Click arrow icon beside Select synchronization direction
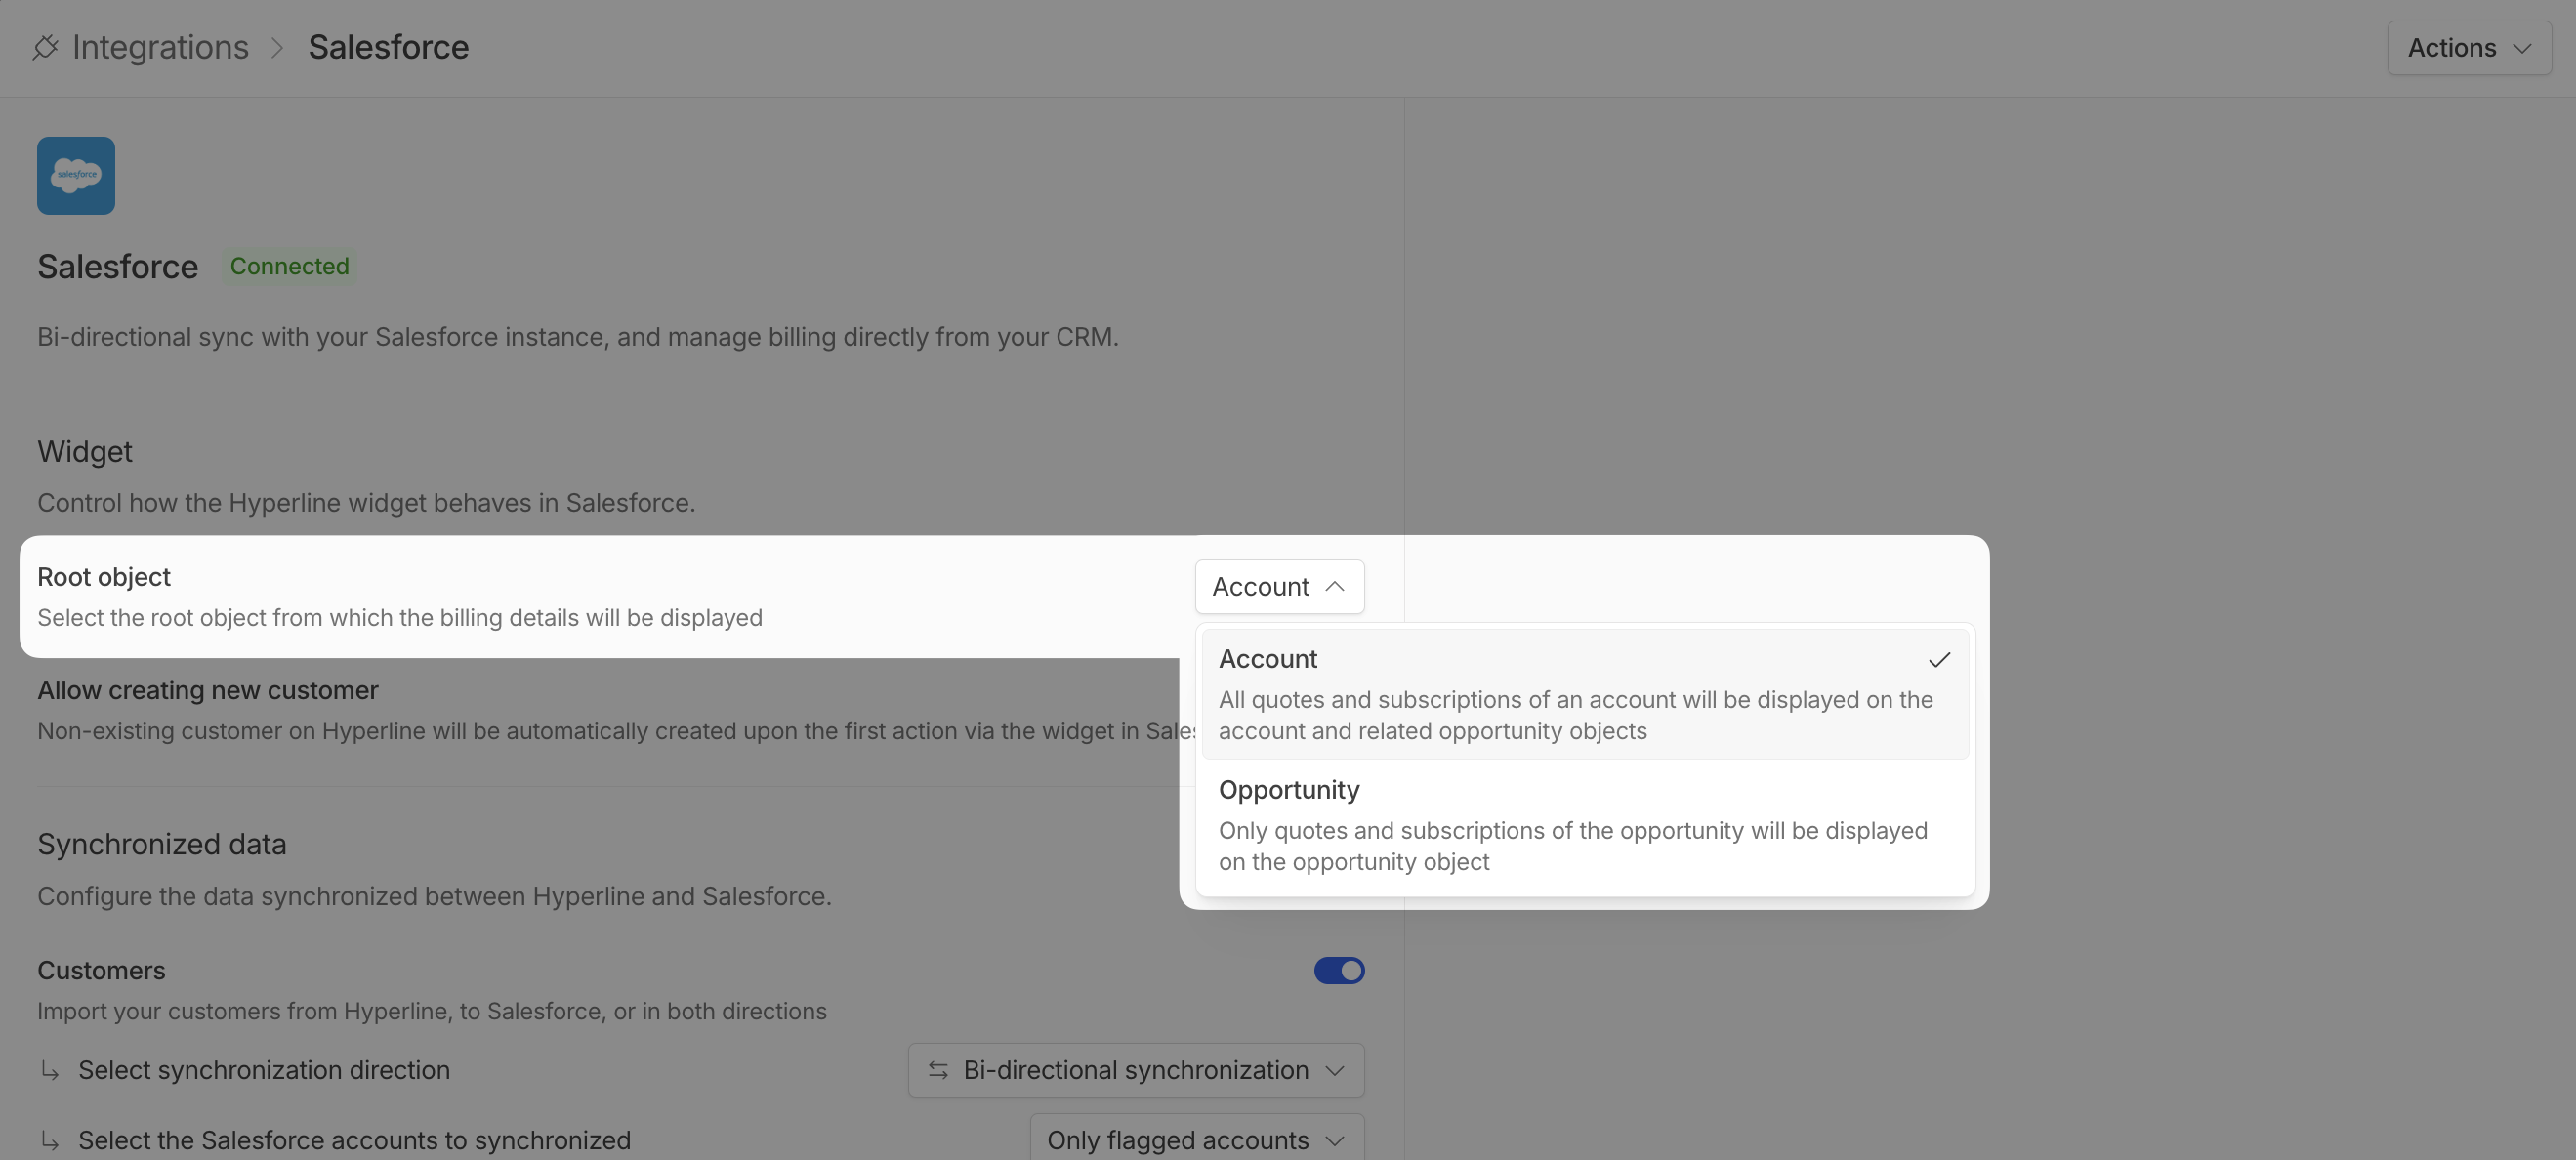The image size is (2576, 1160). pyautogui.click(x=50, y=1070)
